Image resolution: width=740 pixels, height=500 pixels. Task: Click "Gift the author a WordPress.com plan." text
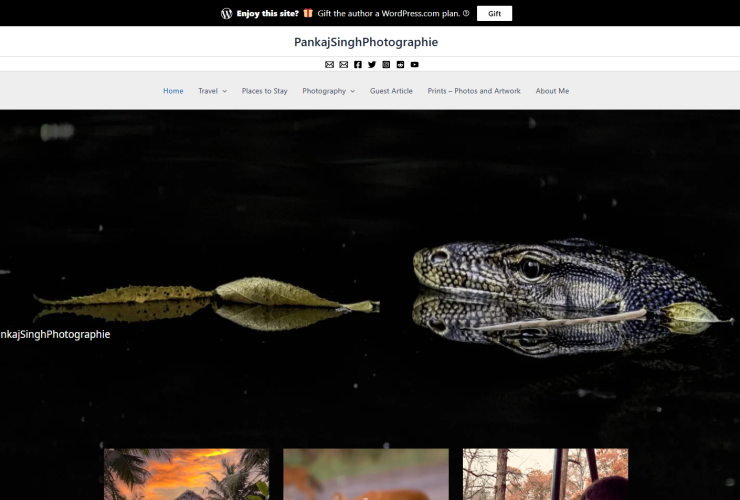click(x=389, y=13)
